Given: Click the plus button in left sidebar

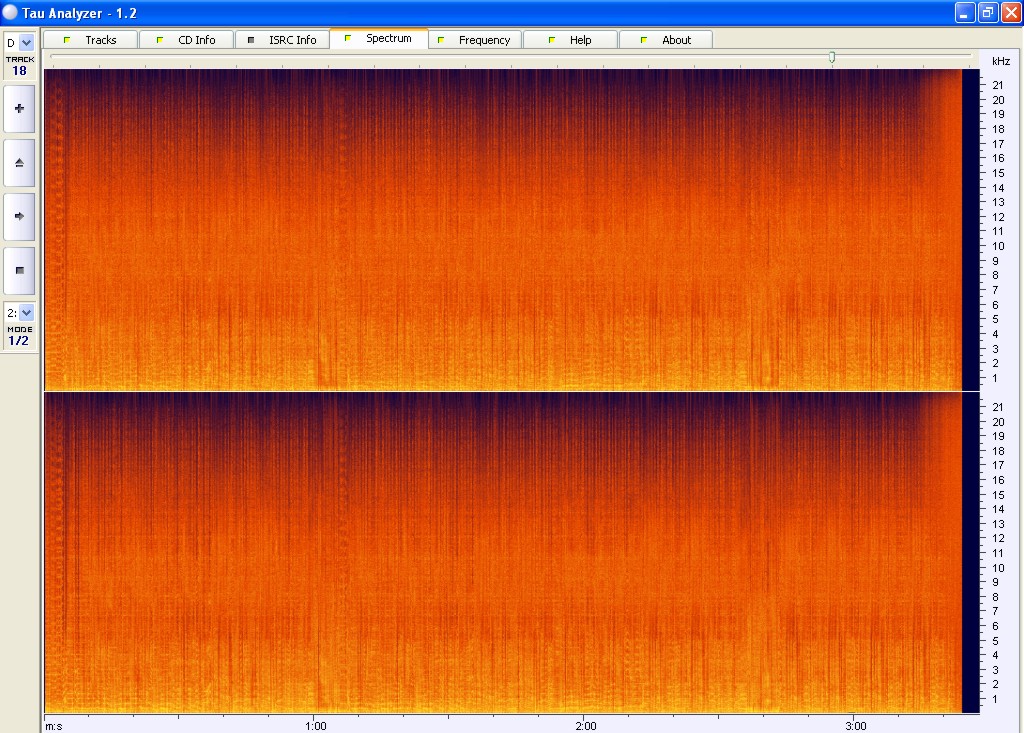Looking at the screenshot, I should 19,108.
